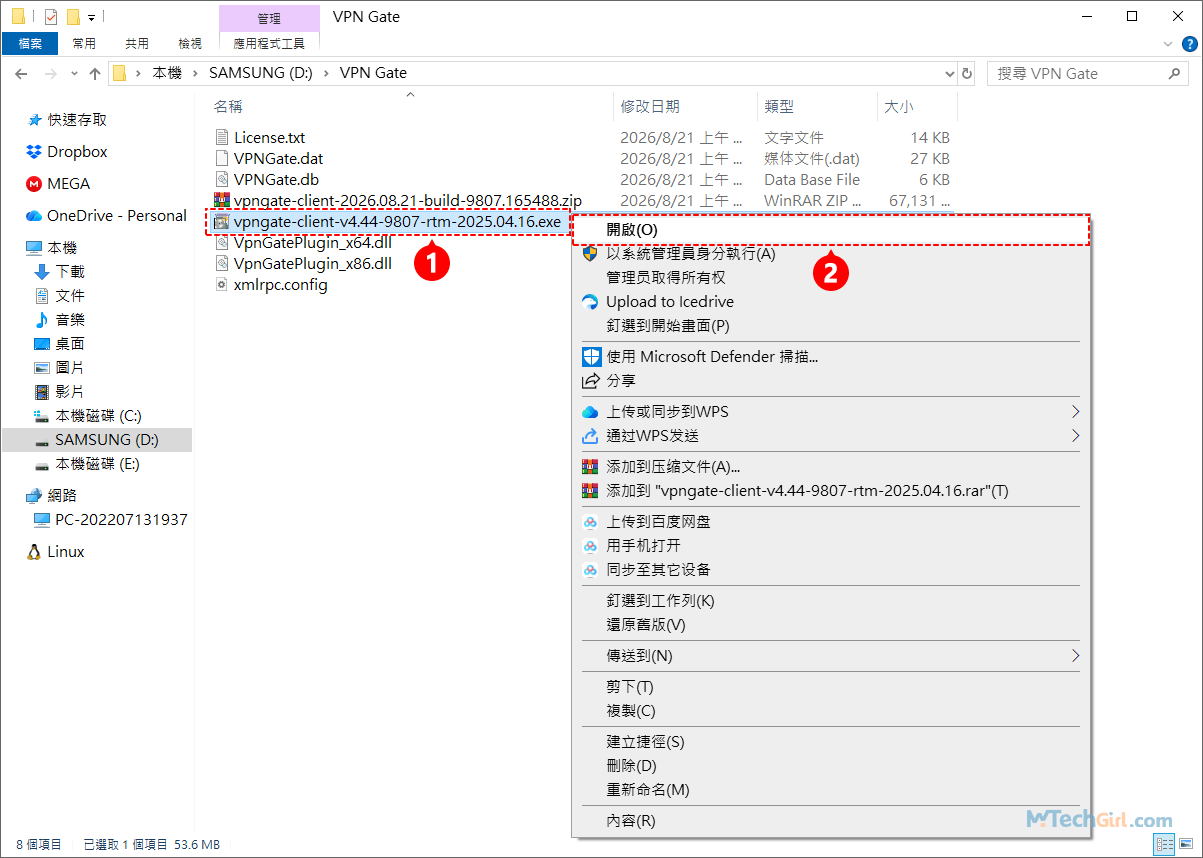Open the 桌面 folder in the sidebar
Viewport: 1203px width, 858px height.
click(70, 343)
